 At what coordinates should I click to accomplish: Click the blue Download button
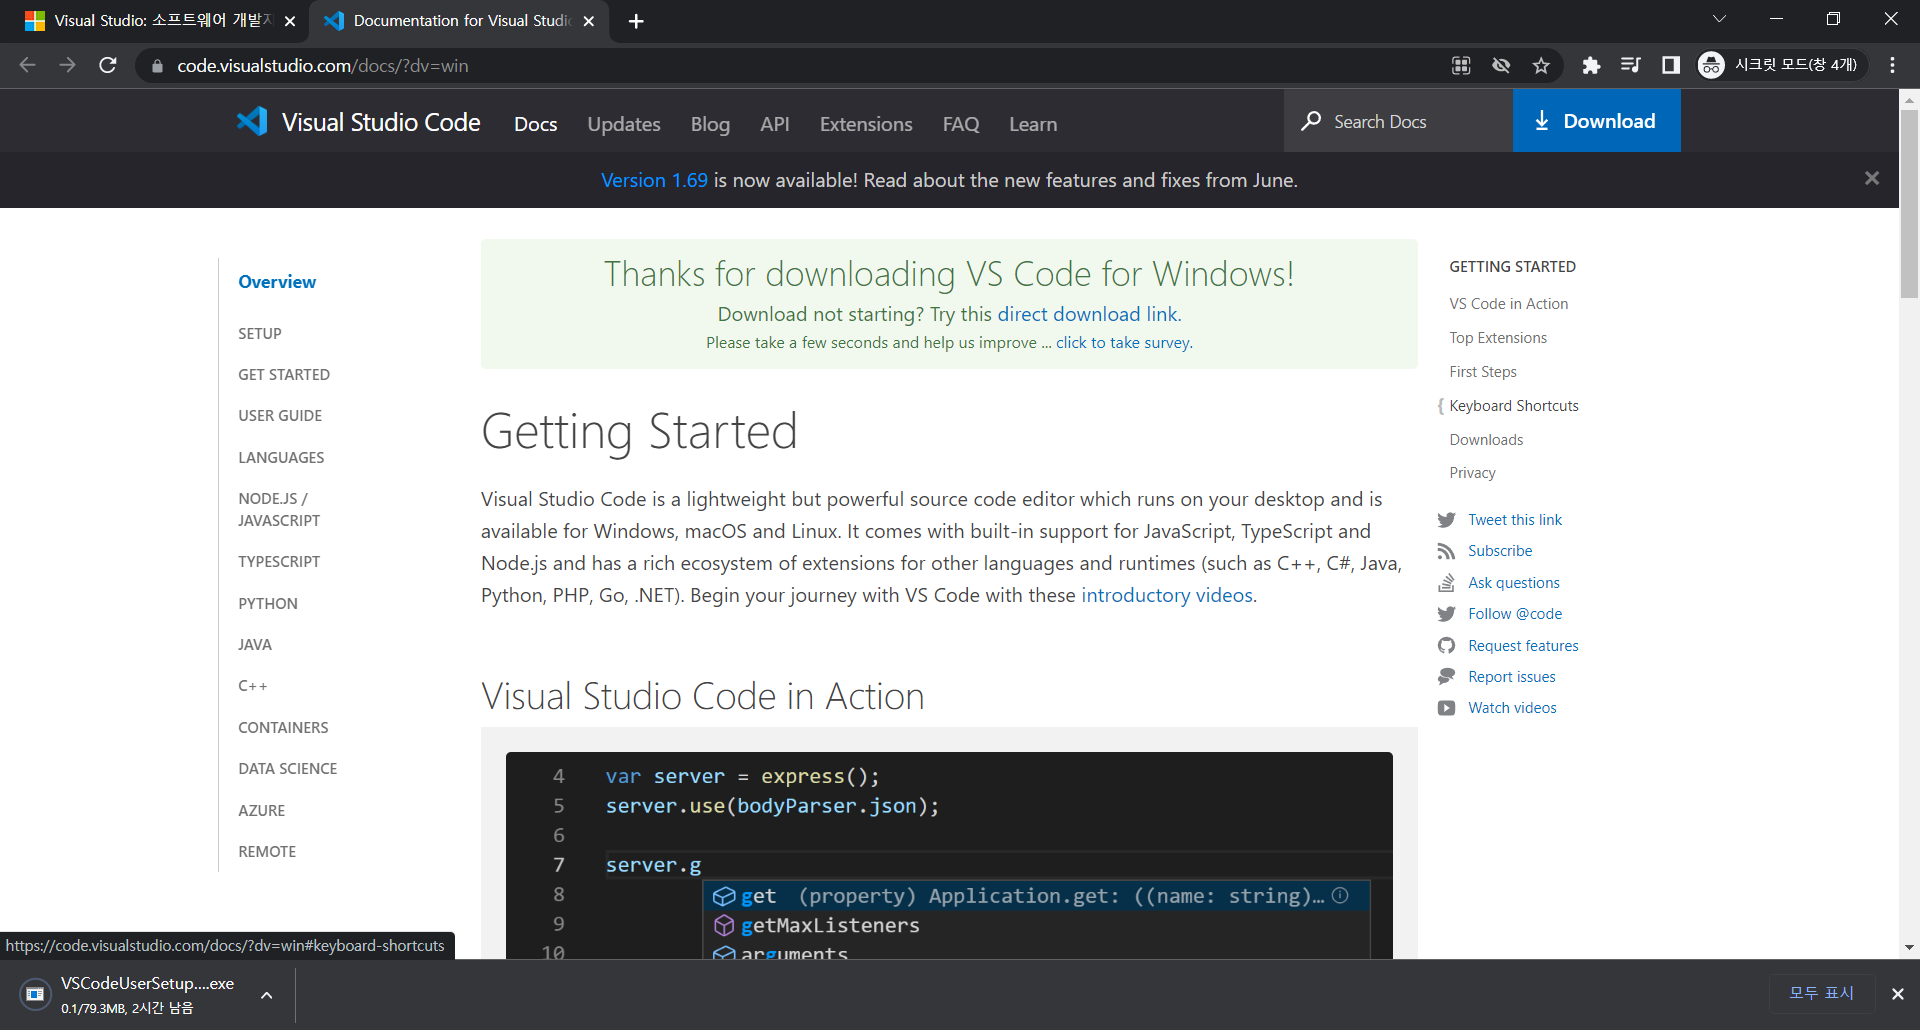[x=1597, y=121]
